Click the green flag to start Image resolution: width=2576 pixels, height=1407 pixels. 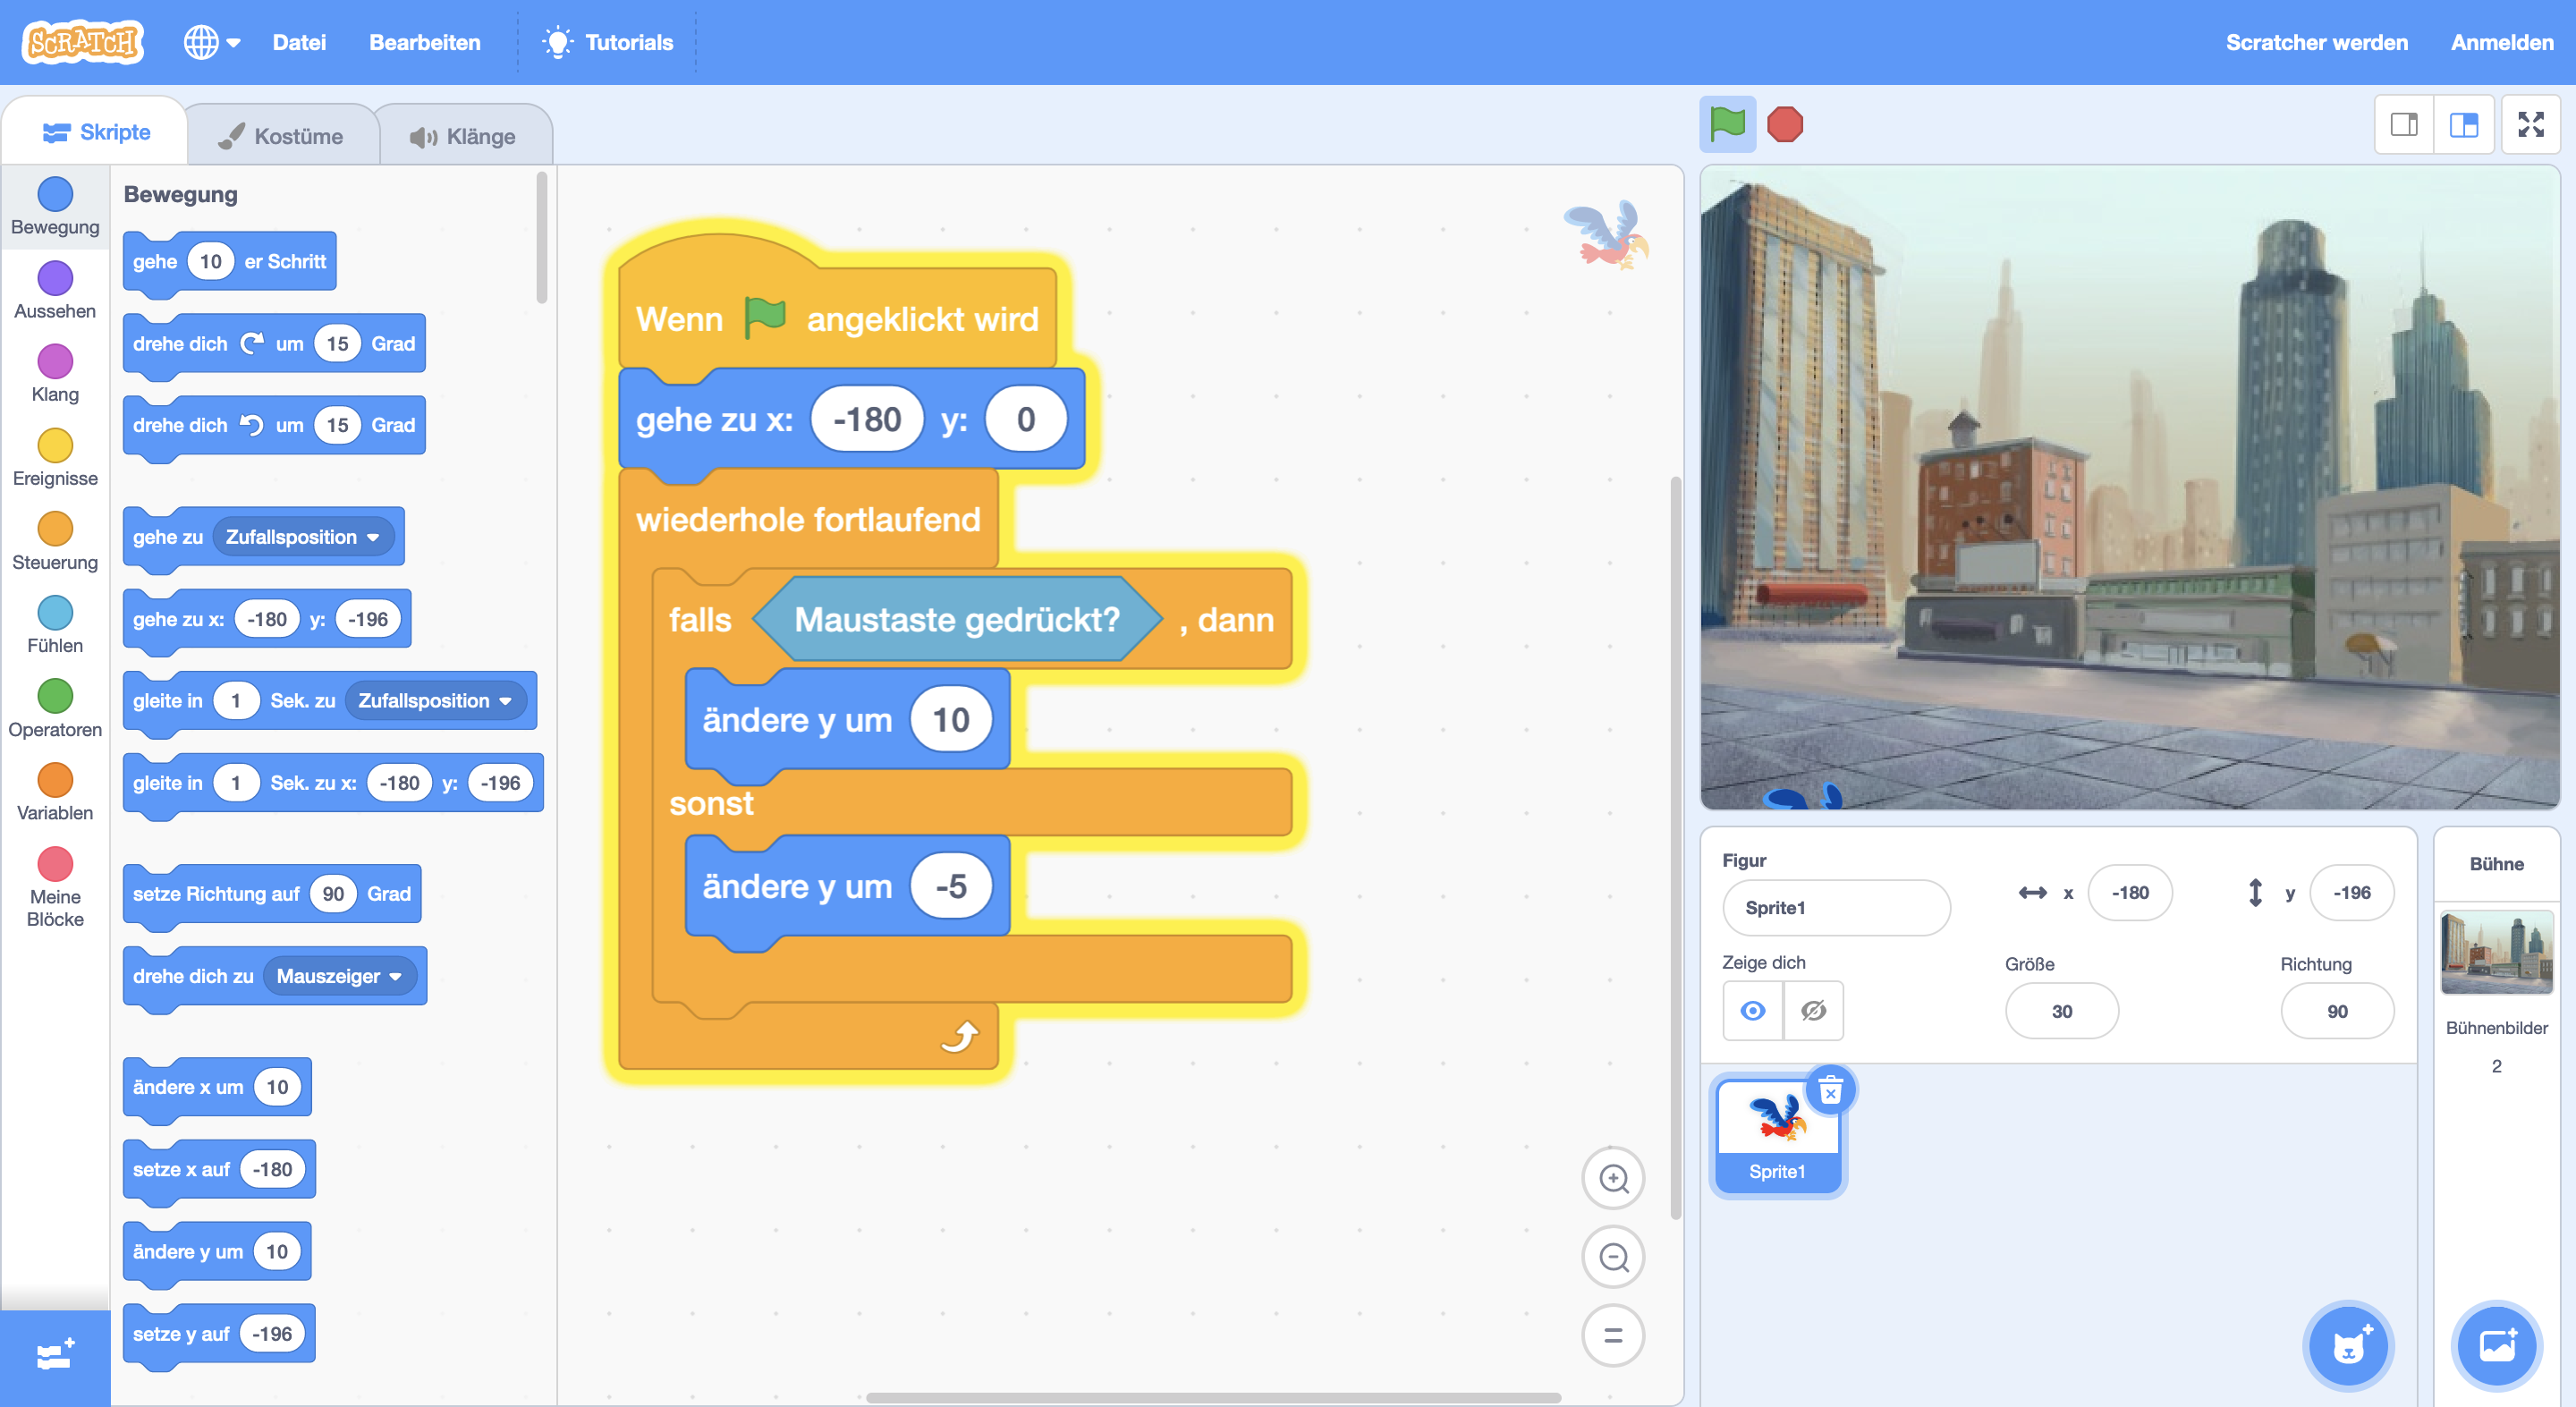(1727, 125)
